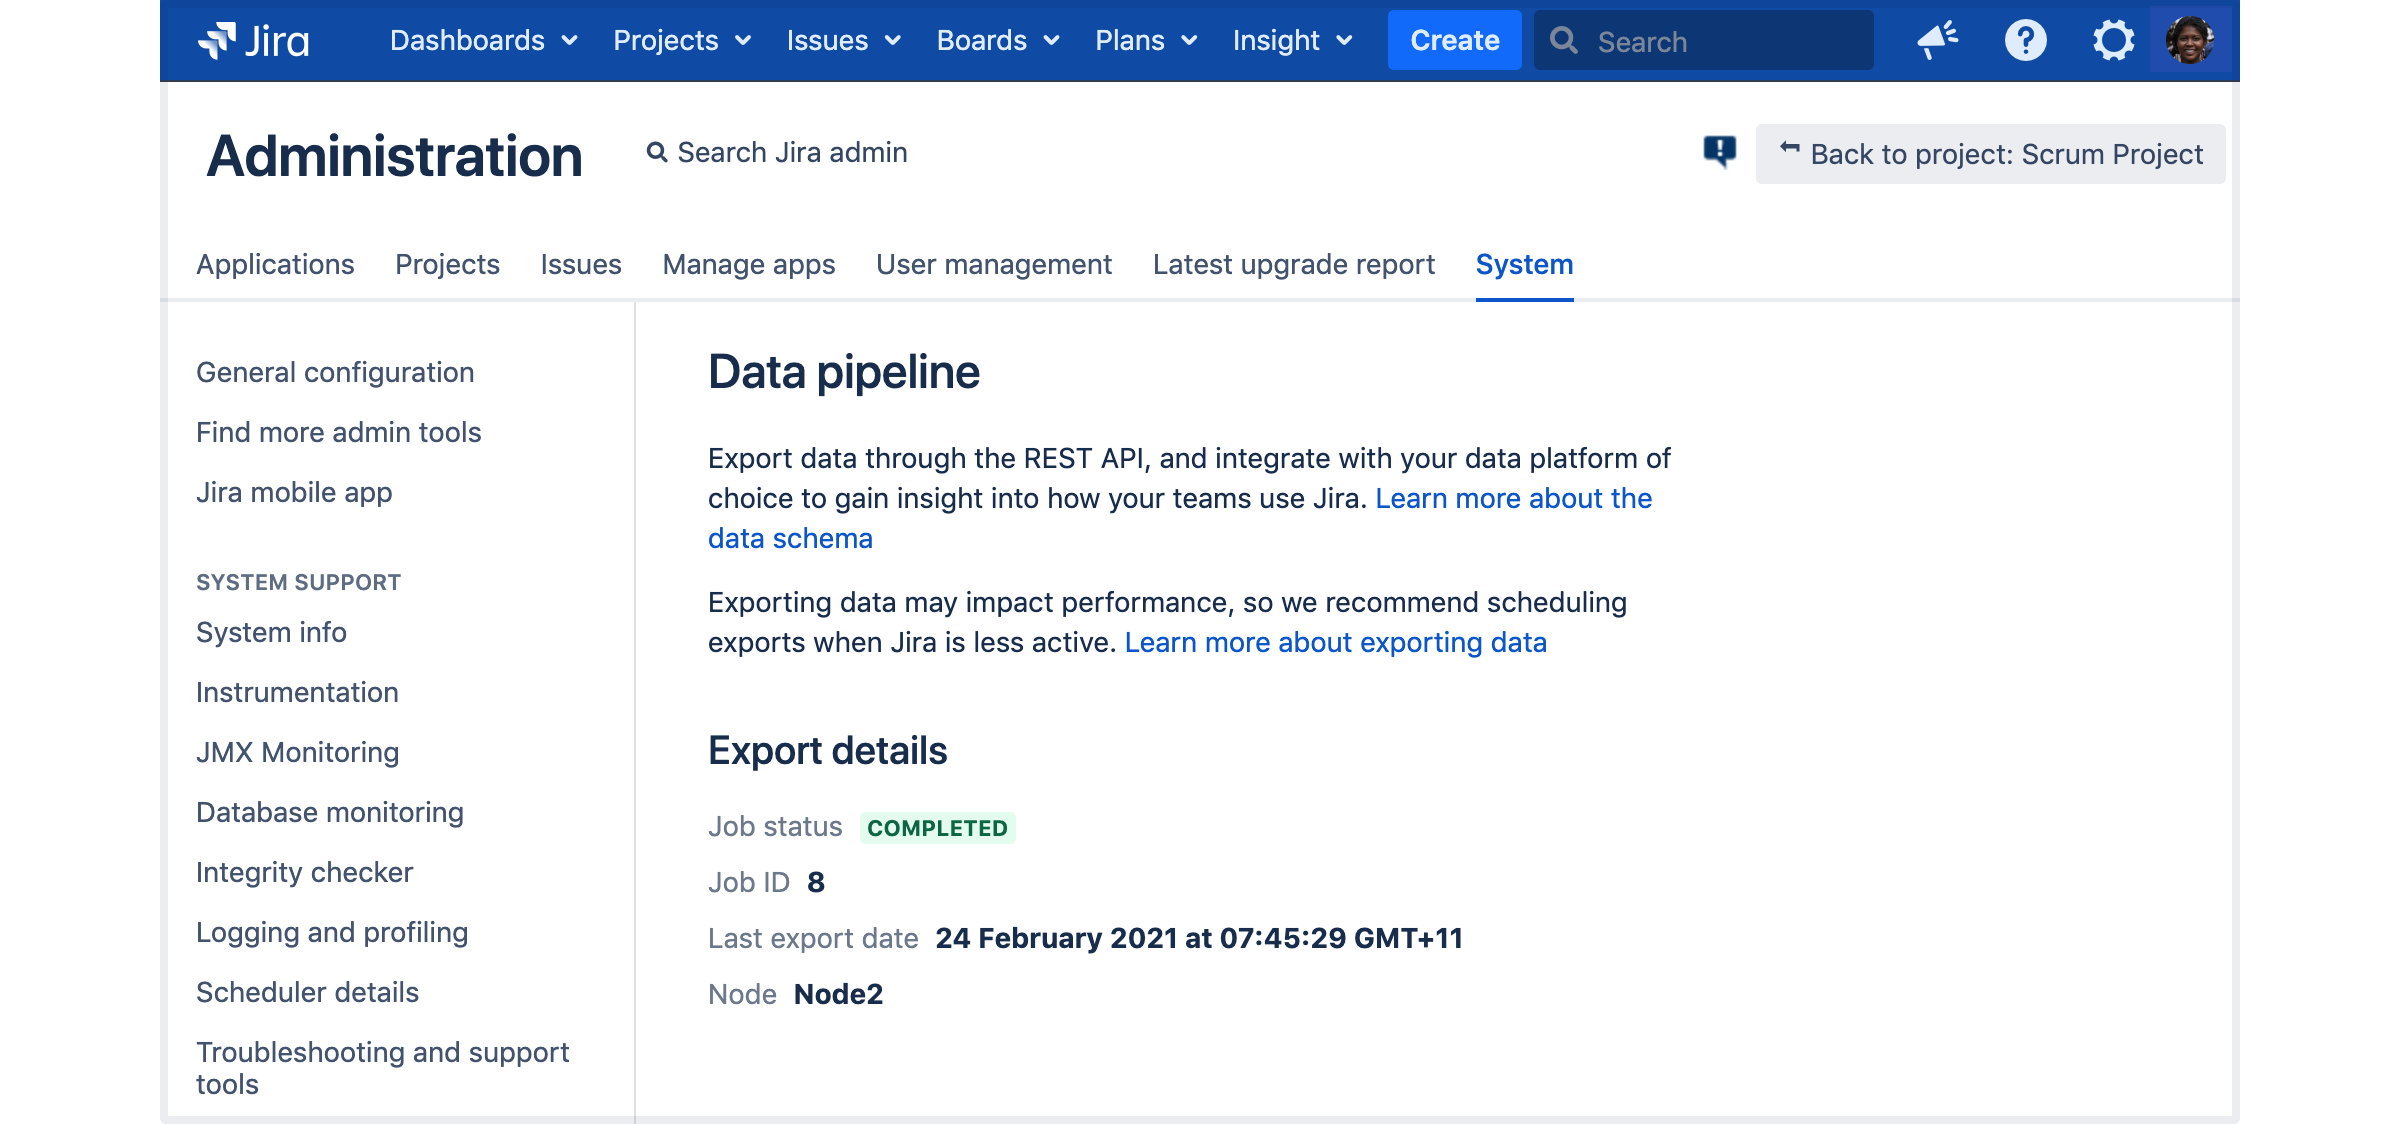
Task: Open Find more admin tools
Action: [338, 432]
